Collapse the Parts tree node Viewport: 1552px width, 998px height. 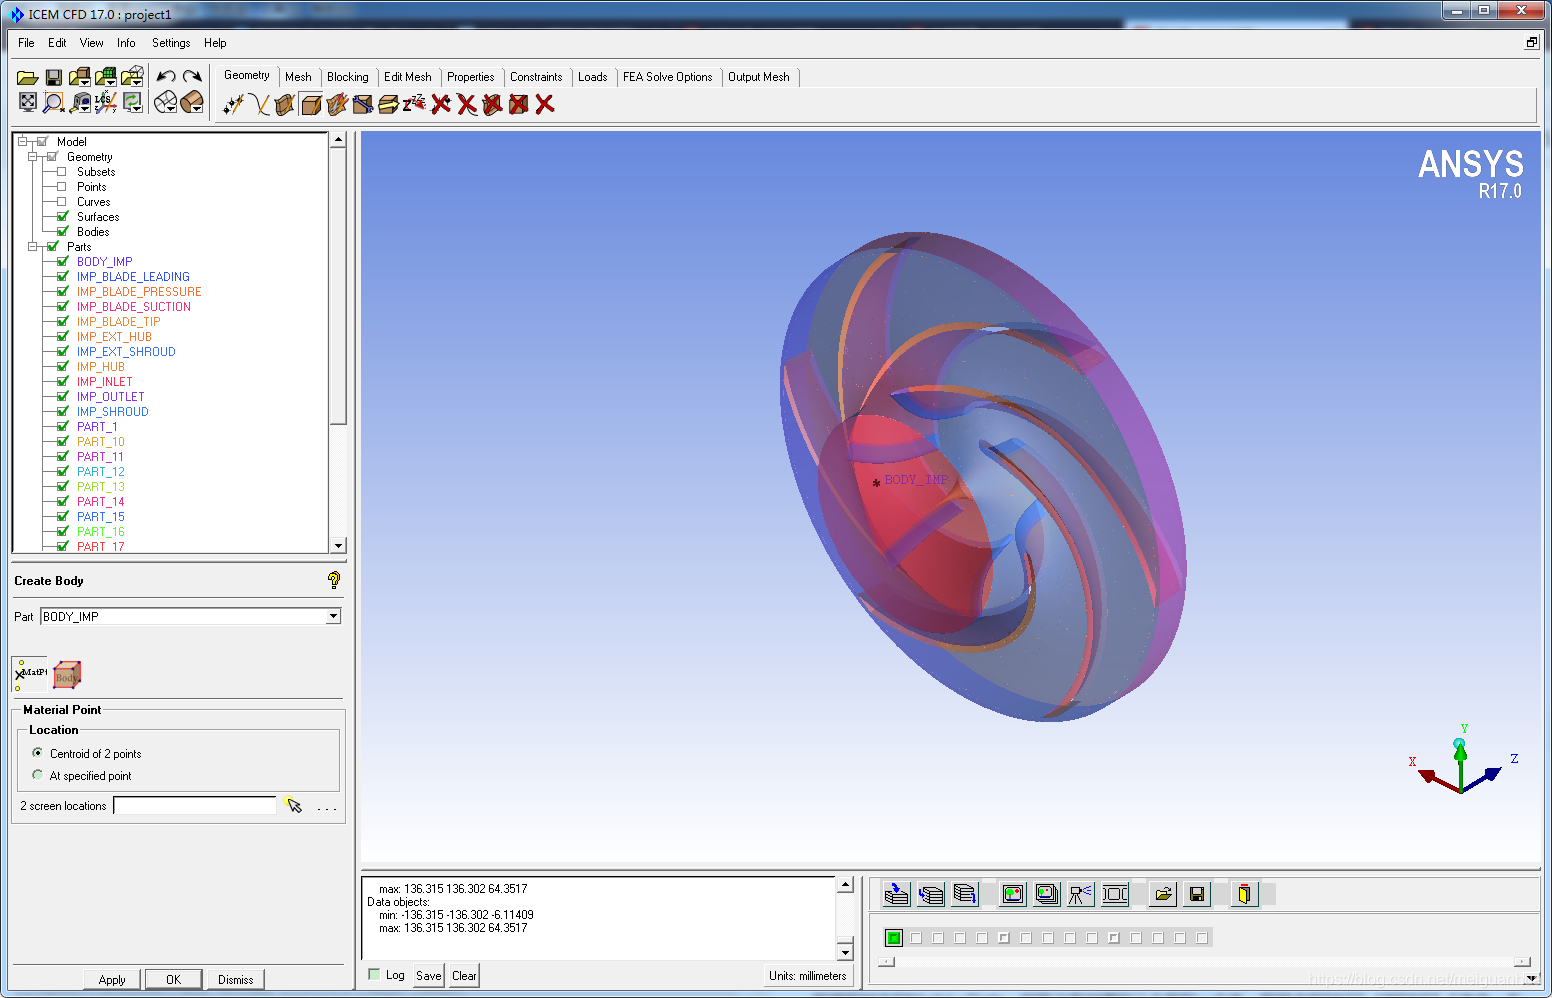(32, 247)
